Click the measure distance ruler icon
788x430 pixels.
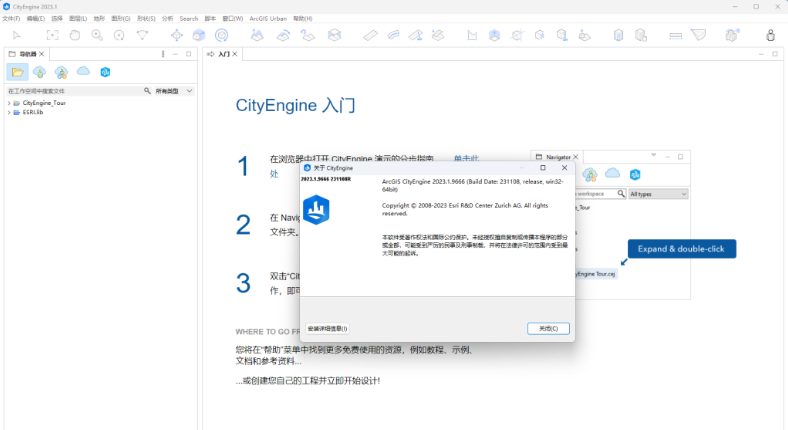(371, 35)
